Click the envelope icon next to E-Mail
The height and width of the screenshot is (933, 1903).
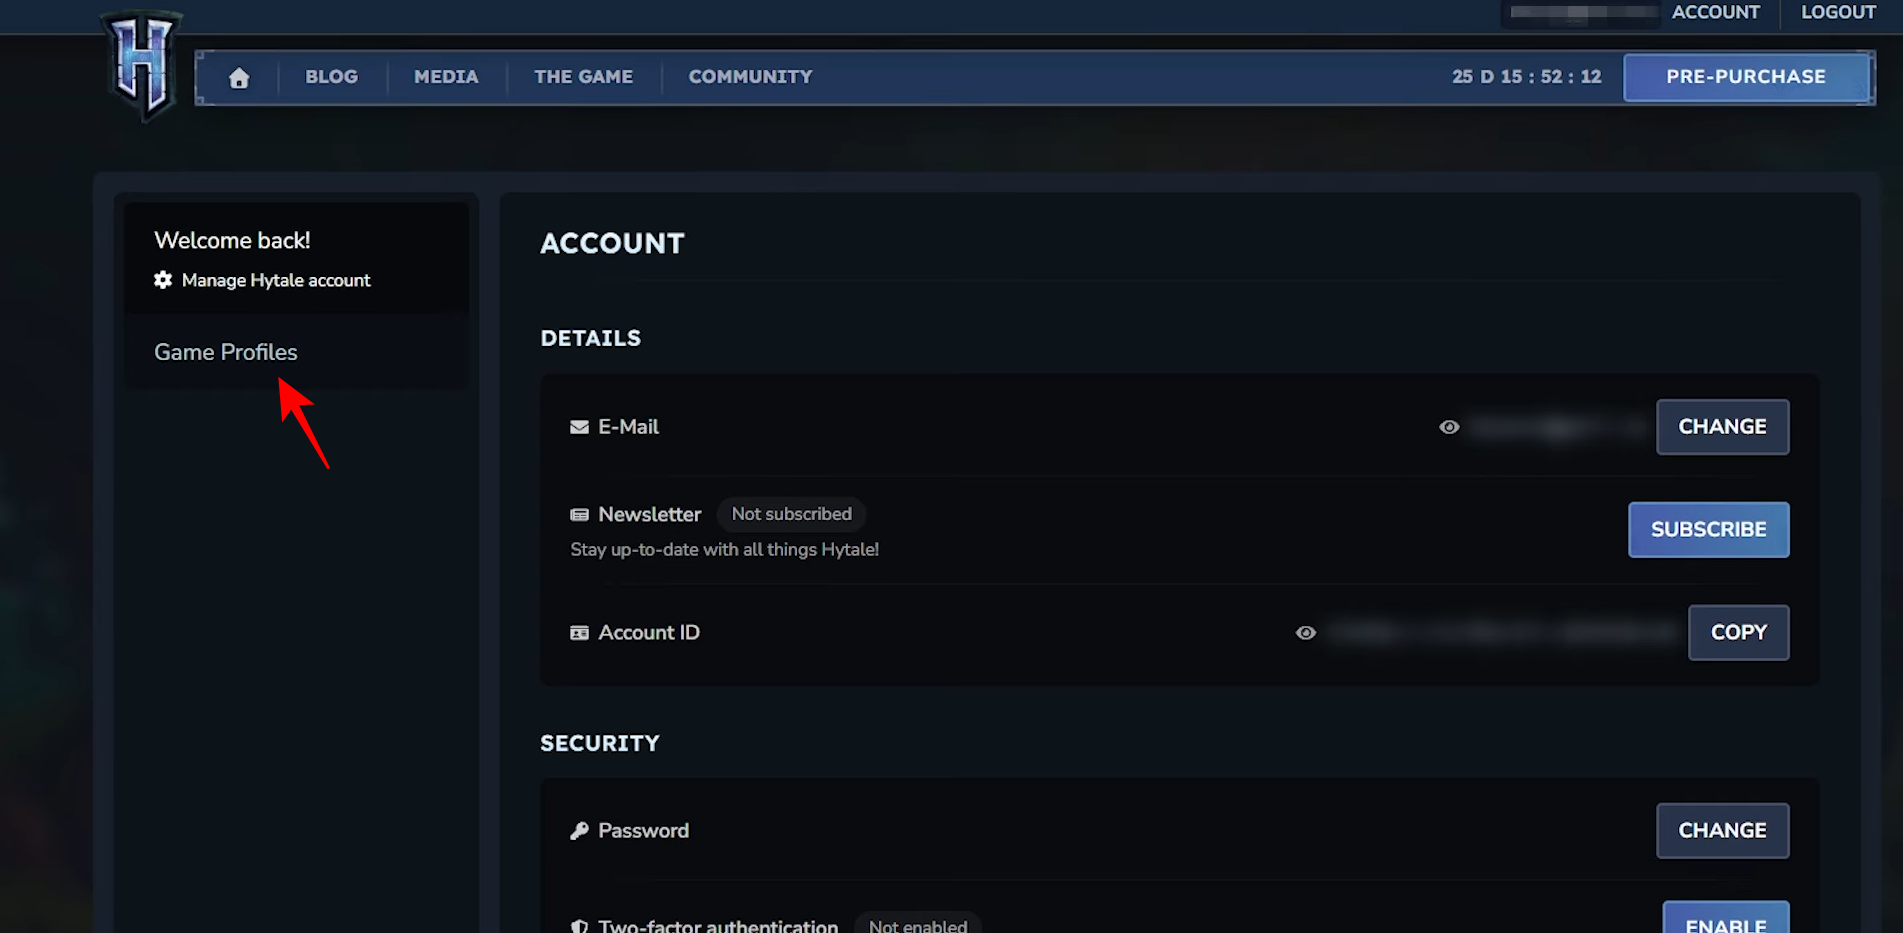[579, 427]
